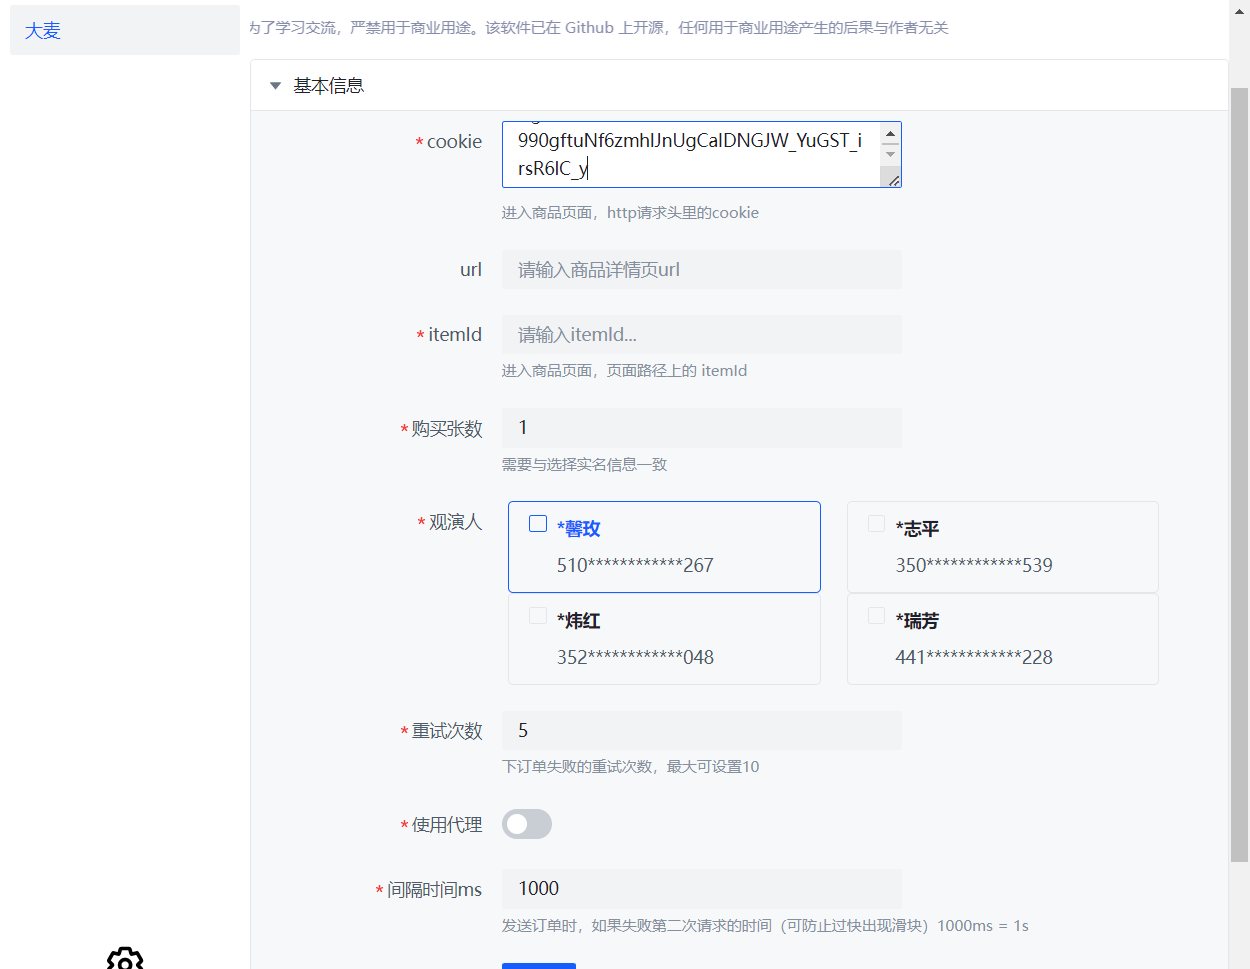This screenshot has width=1250, height=969.
Task: Click the blue button below 间隔时间
Action: (539, 966)
